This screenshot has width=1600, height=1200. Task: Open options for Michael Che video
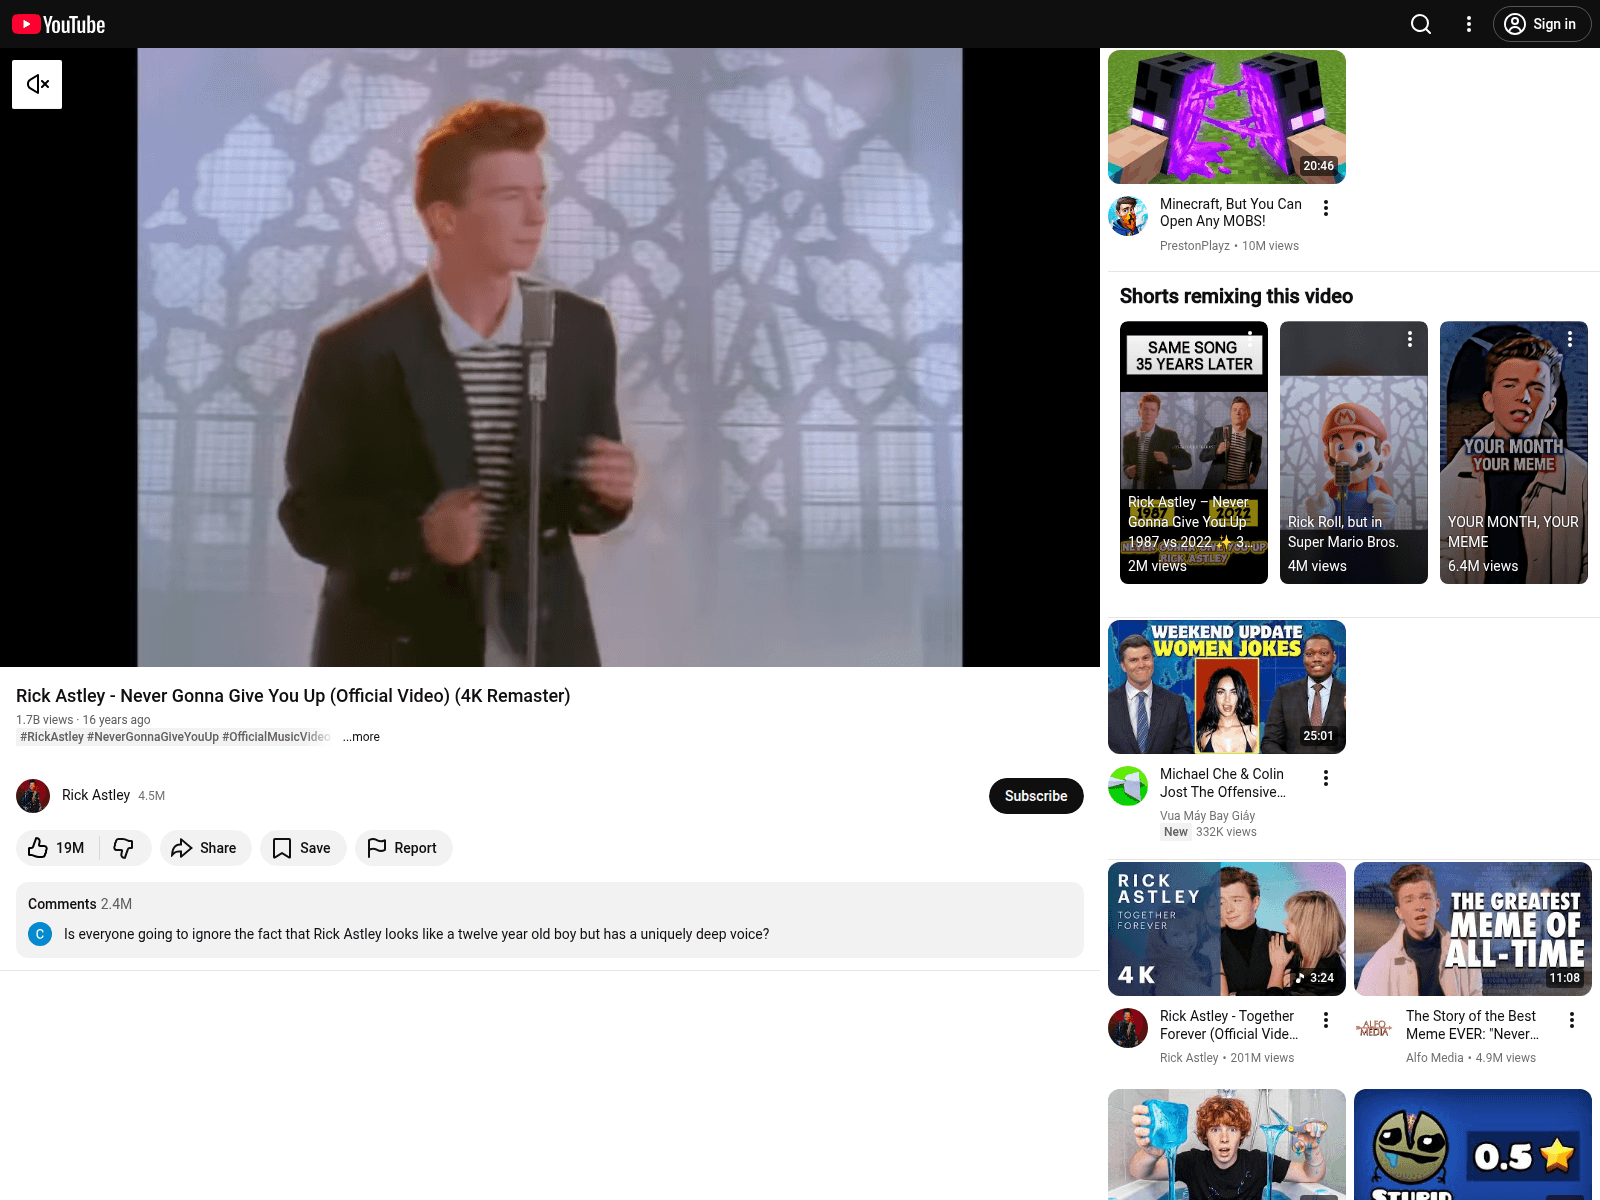coord(1326,778)
